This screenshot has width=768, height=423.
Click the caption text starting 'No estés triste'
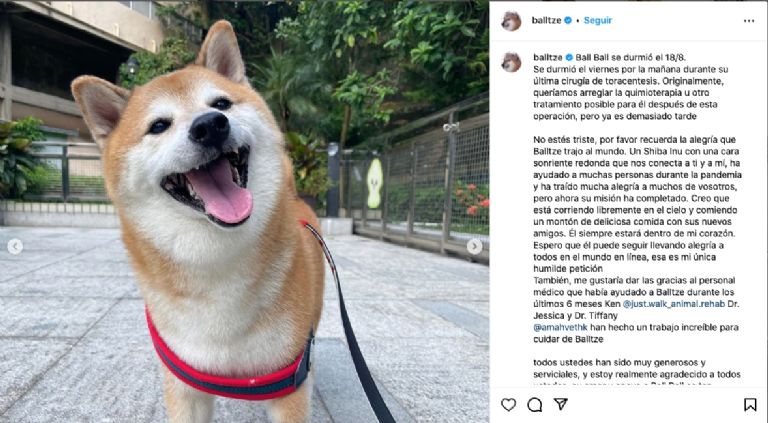(637, 204)
